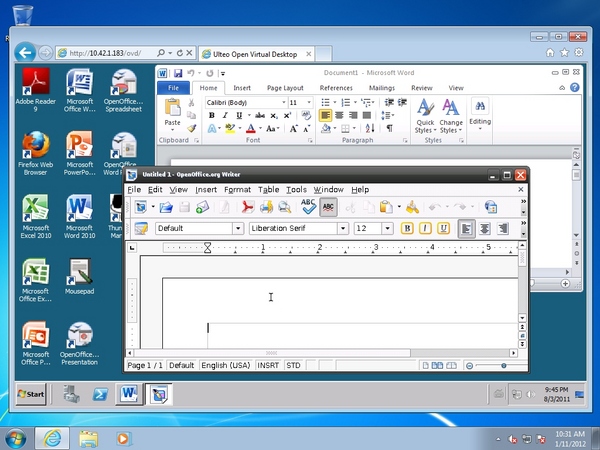Open Word font size dropdown showing 11
The image size is (600, 450).
pos(309,103)
